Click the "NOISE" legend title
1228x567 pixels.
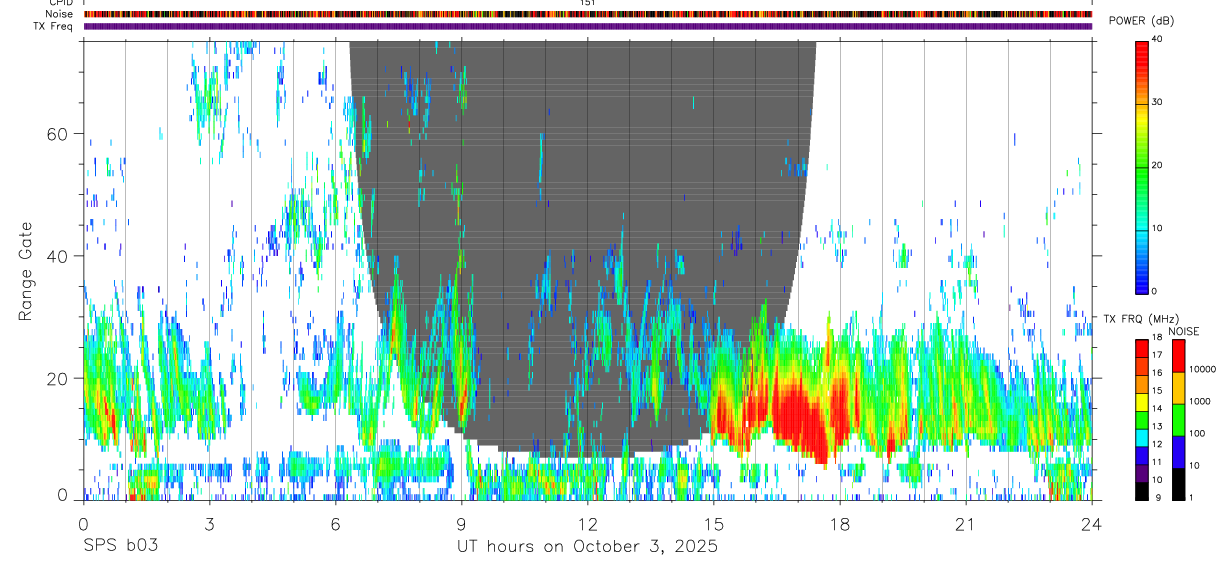(1184, 332)
